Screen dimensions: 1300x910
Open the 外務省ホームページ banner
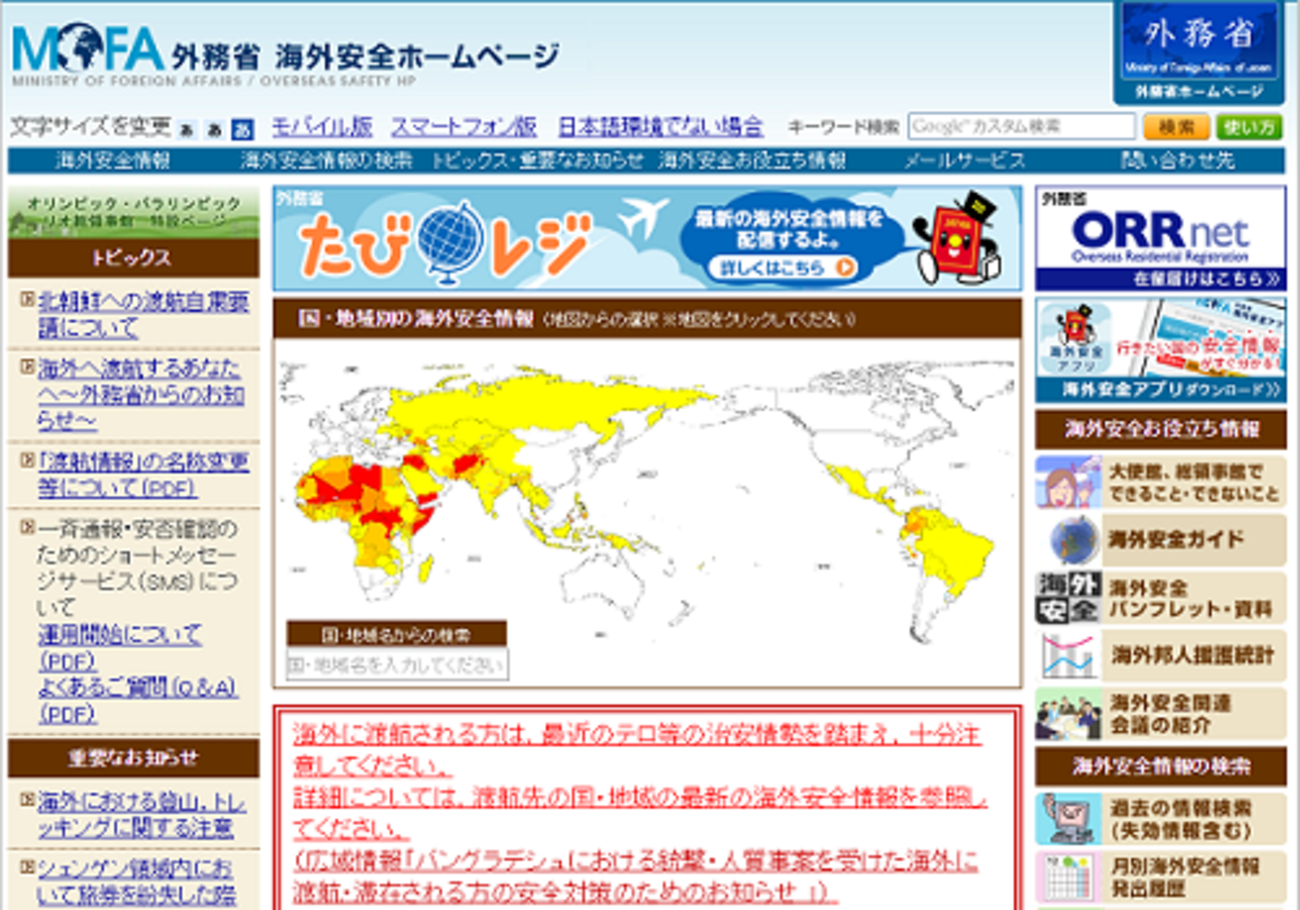[x=1199, y=52]
